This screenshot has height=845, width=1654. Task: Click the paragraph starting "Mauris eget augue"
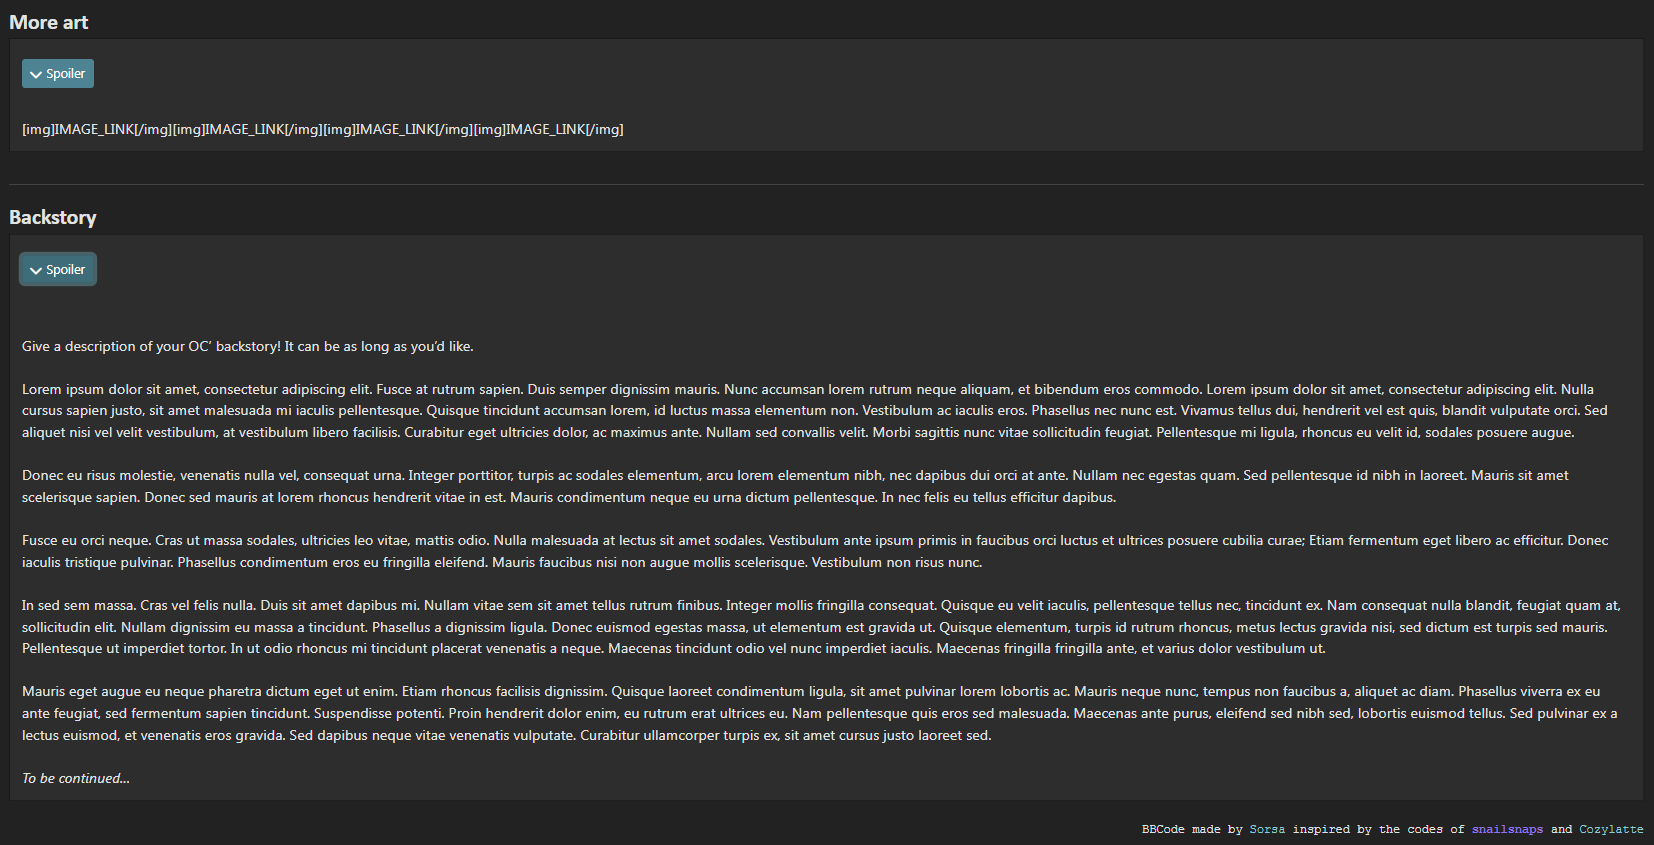tap(819, 713)
